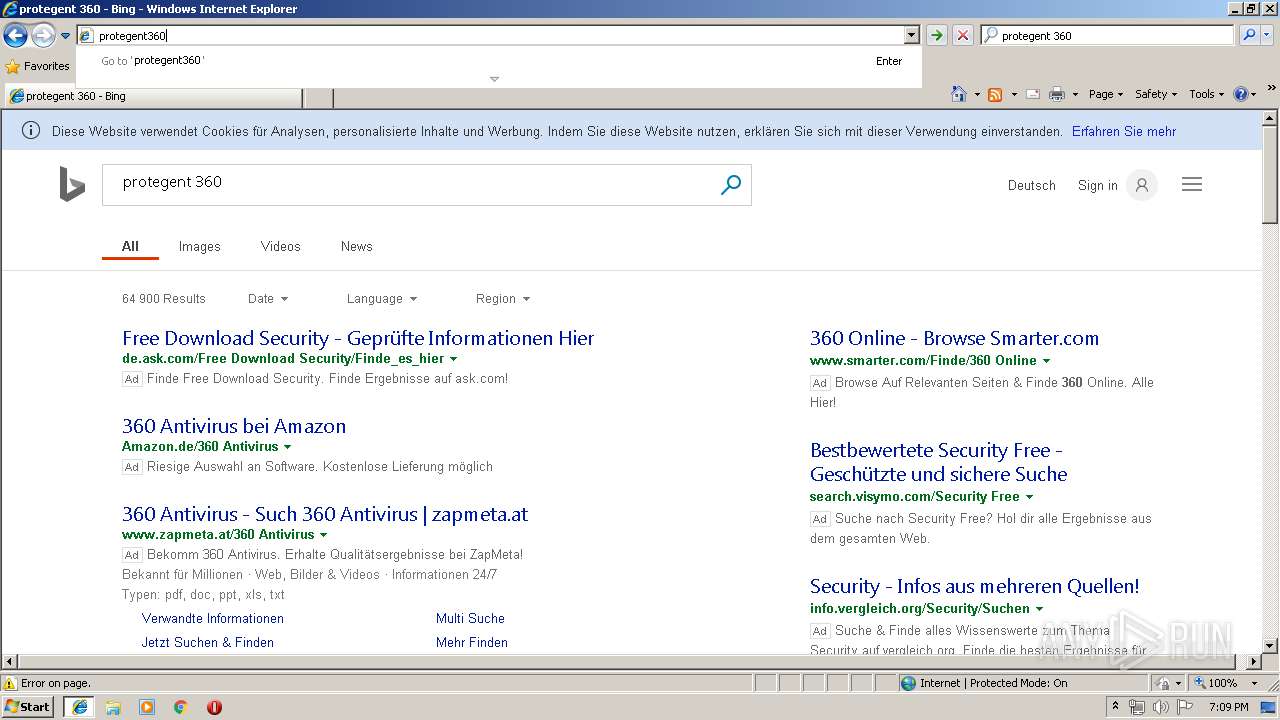The height and width of the screenshot is (720, 1280).
Task: Click the Home toolbar icon
Action: point(958,94)
